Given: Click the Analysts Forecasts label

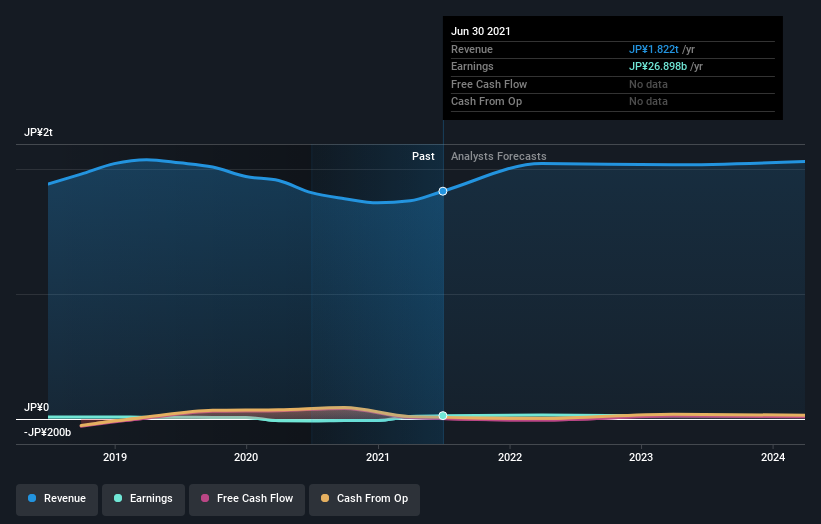Looking at the screenshot, I should pos(498,156).
